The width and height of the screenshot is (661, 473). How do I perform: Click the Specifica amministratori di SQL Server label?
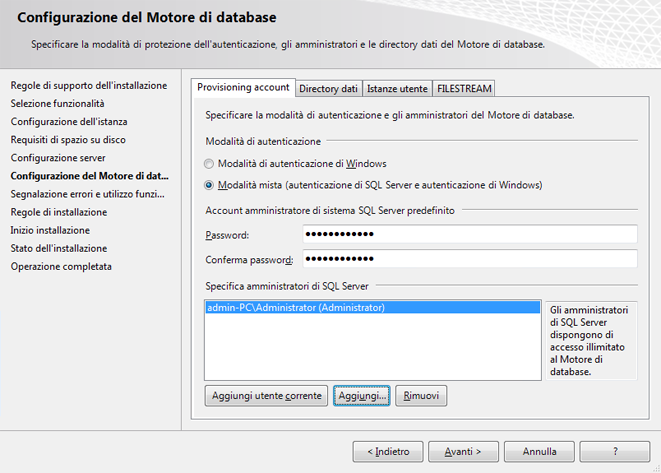287,286
